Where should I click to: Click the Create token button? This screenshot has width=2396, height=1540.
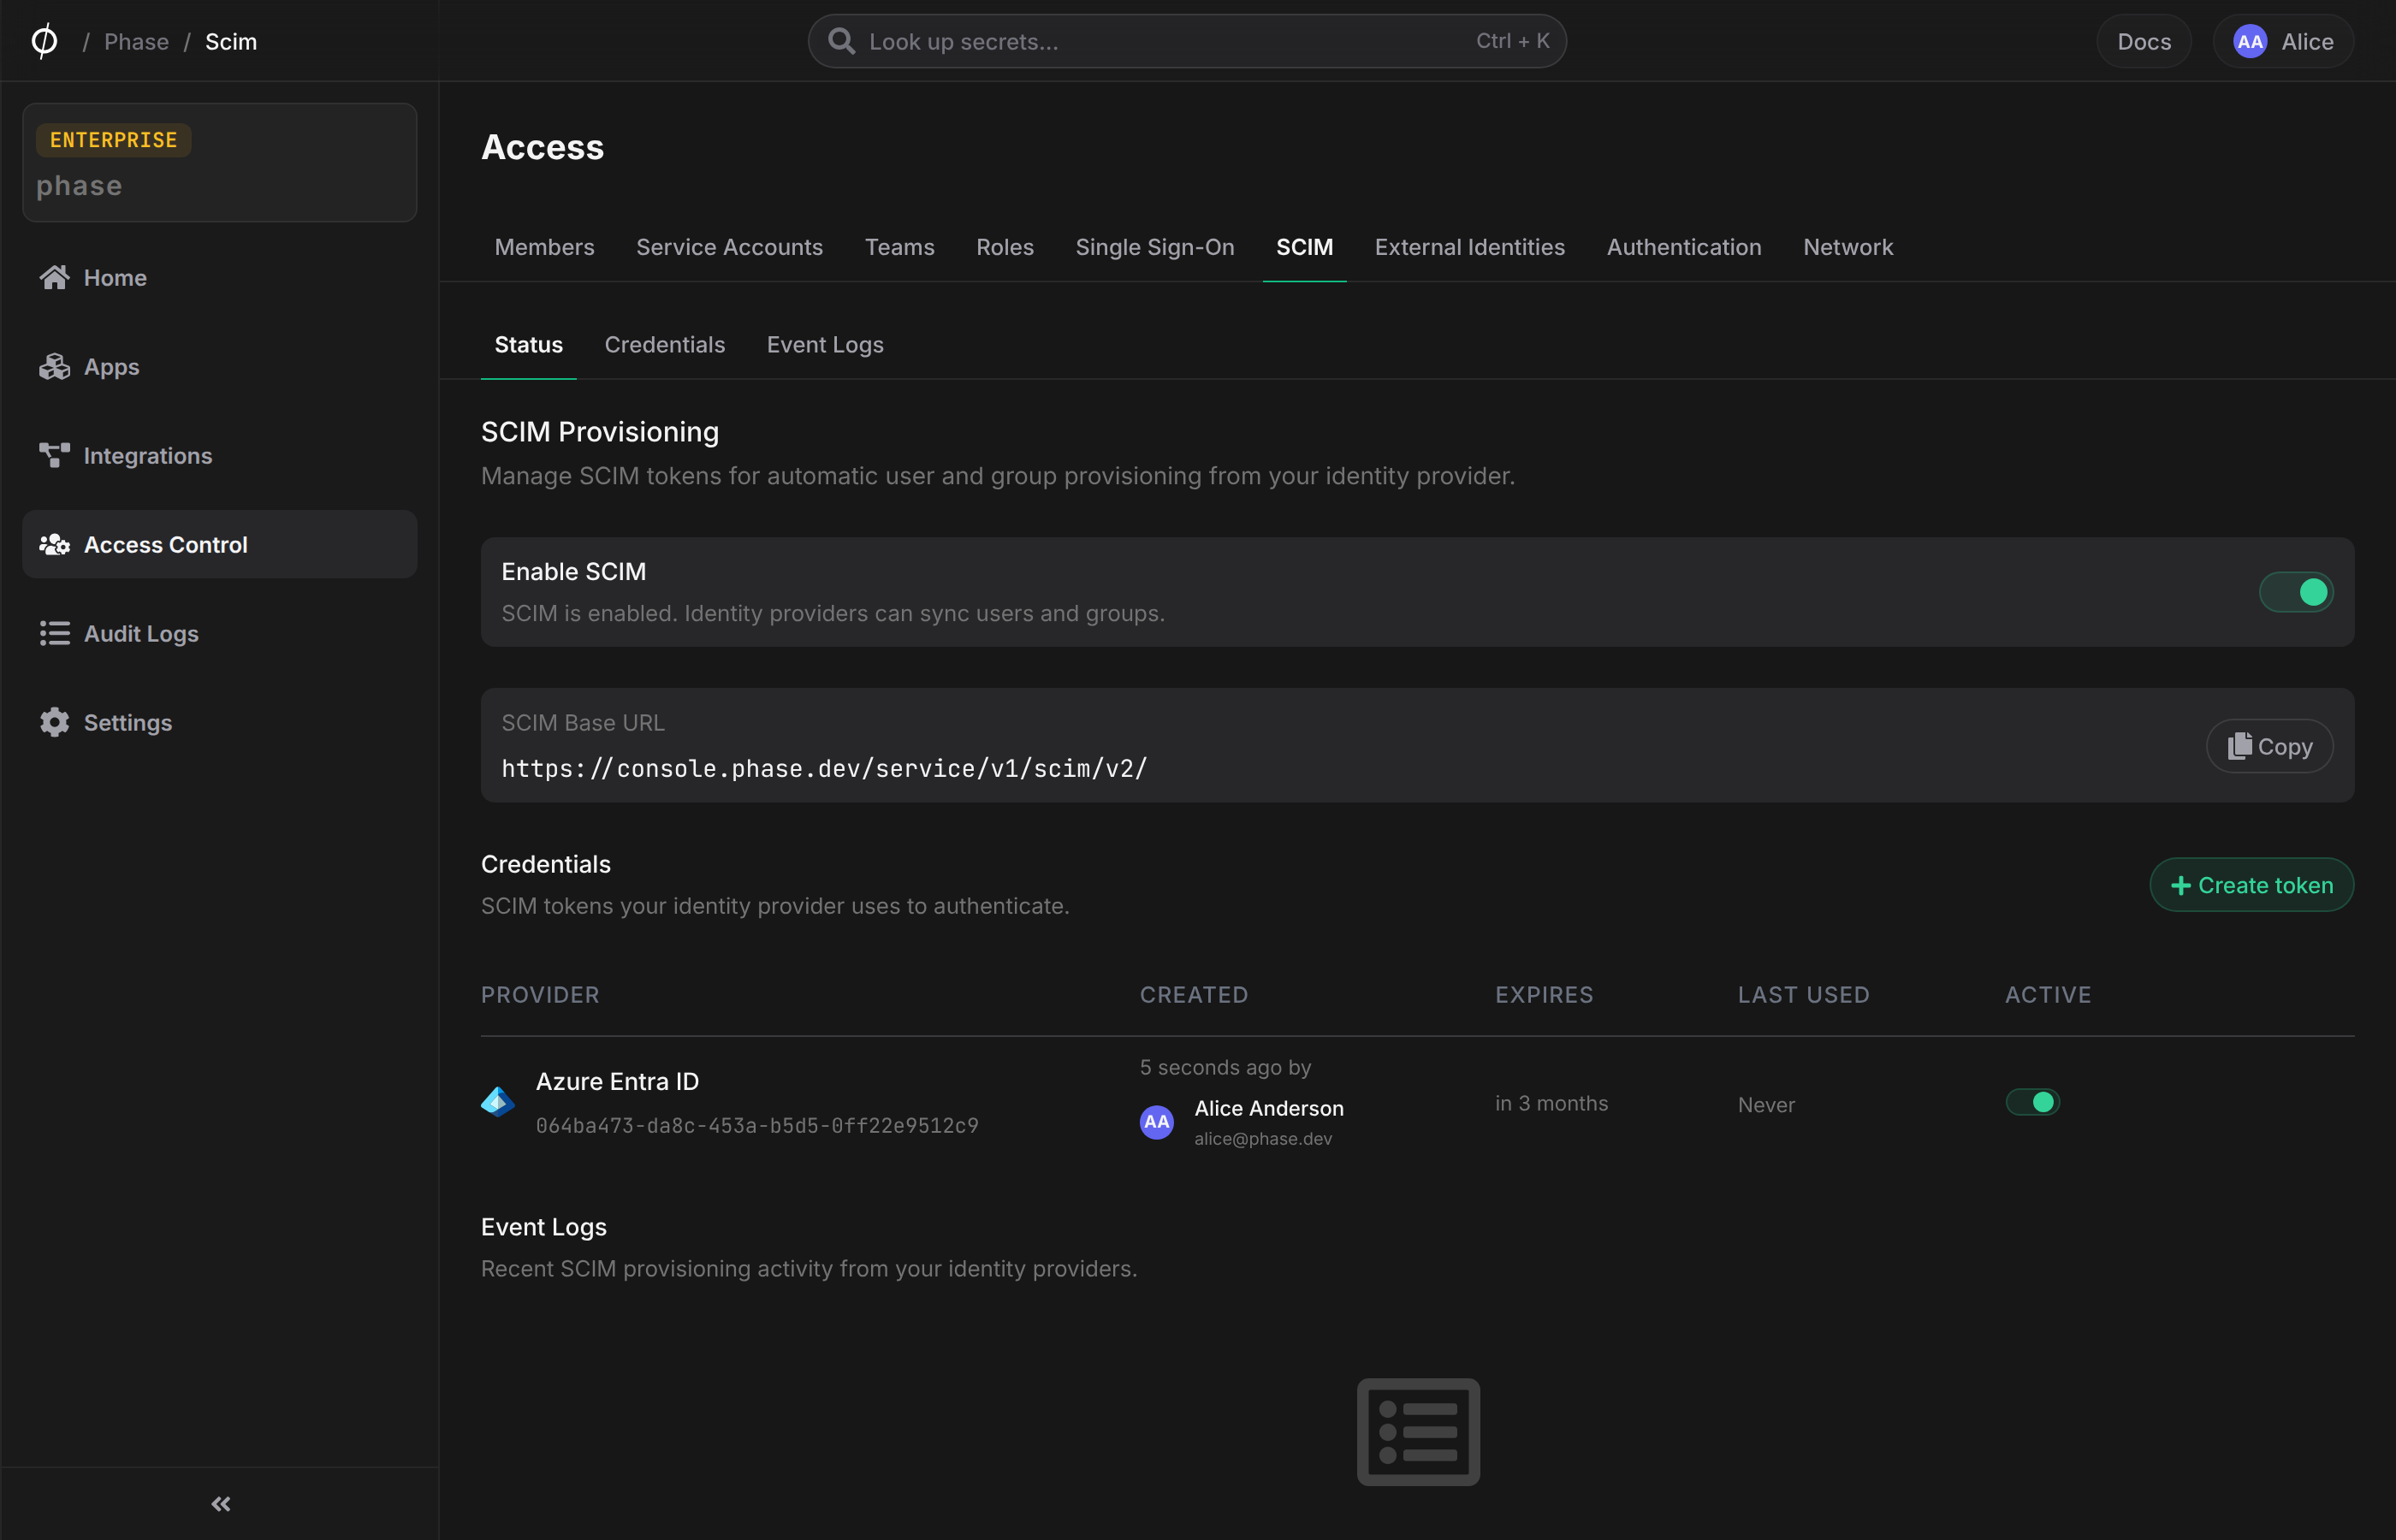(x=2251, y=885)
